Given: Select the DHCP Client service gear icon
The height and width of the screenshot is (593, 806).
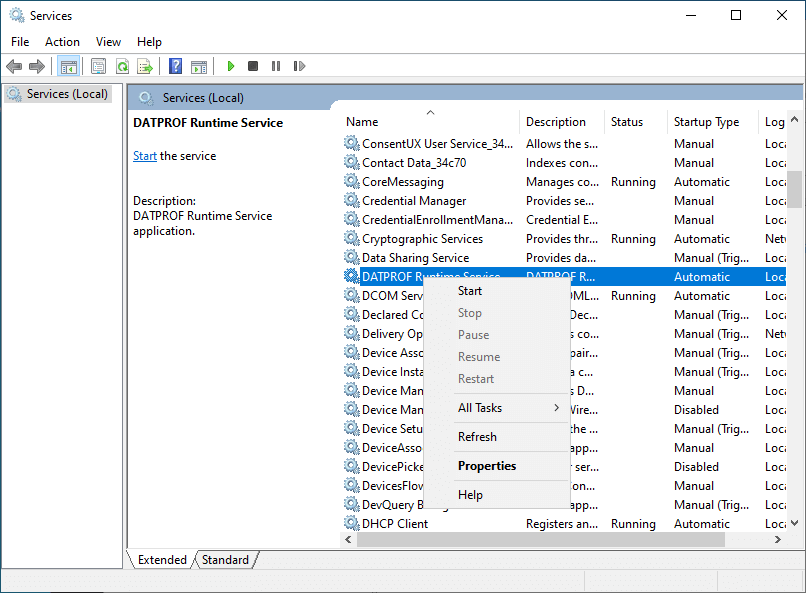Looking at the screenshot, I should (352, 523).
